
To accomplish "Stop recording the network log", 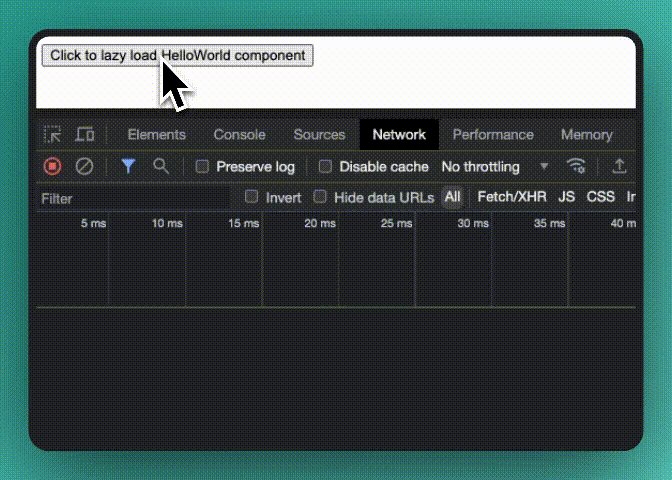I will 53,166.
